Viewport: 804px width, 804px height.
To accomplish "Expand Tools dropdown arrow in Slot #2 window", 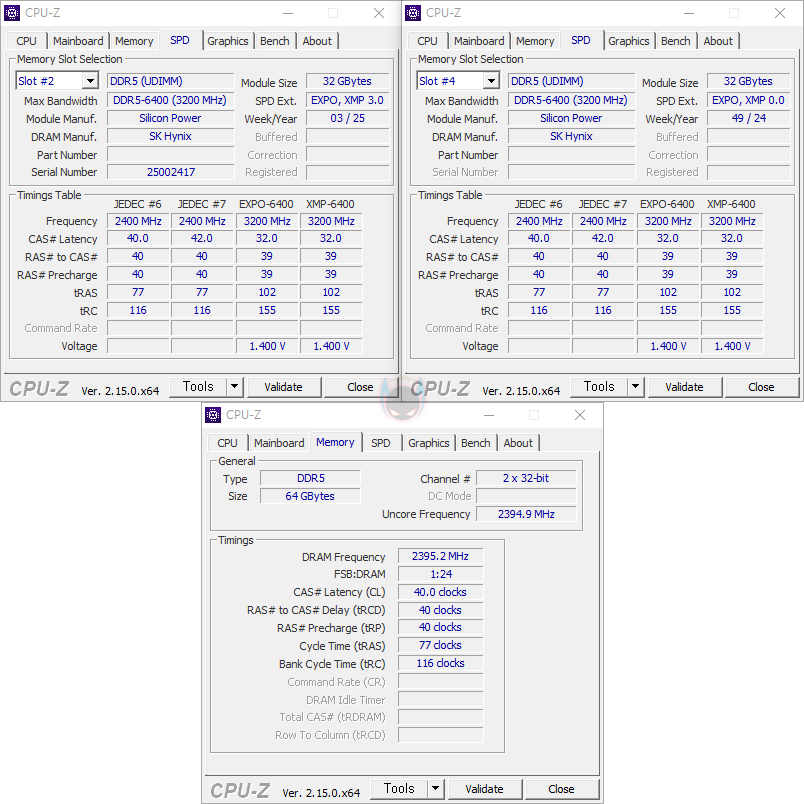I will (234, 387).
